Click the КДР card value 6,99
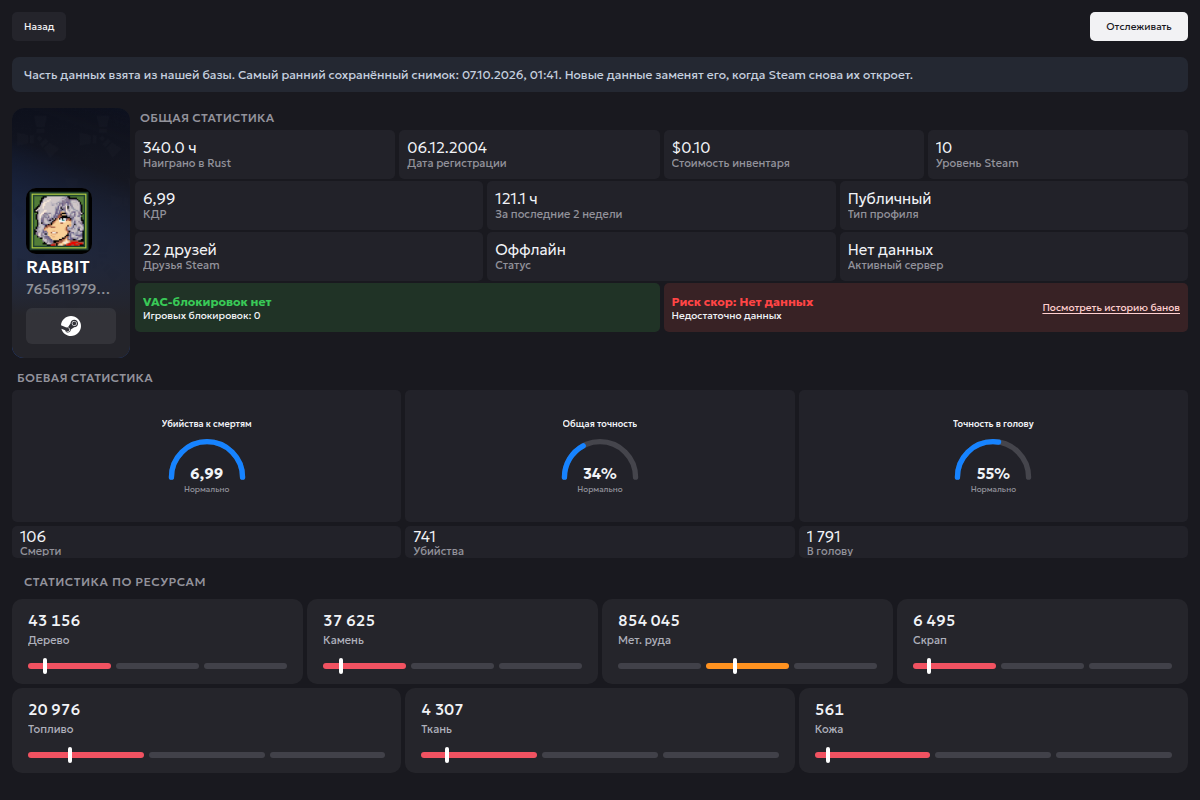The image size is (1200, 800). (159, 199)
